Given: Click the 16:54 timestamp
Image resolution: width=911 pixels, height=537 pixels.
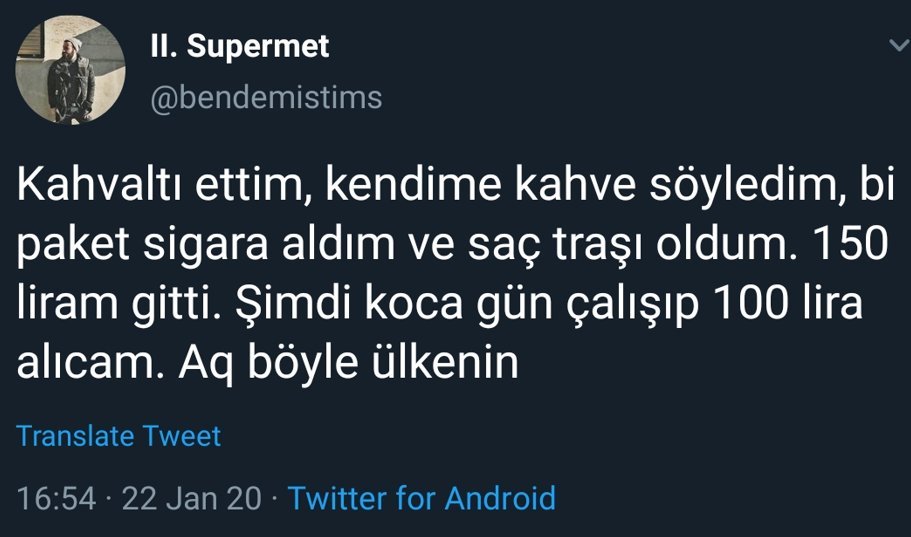Looking at the screenshot, I should [56, 497].
